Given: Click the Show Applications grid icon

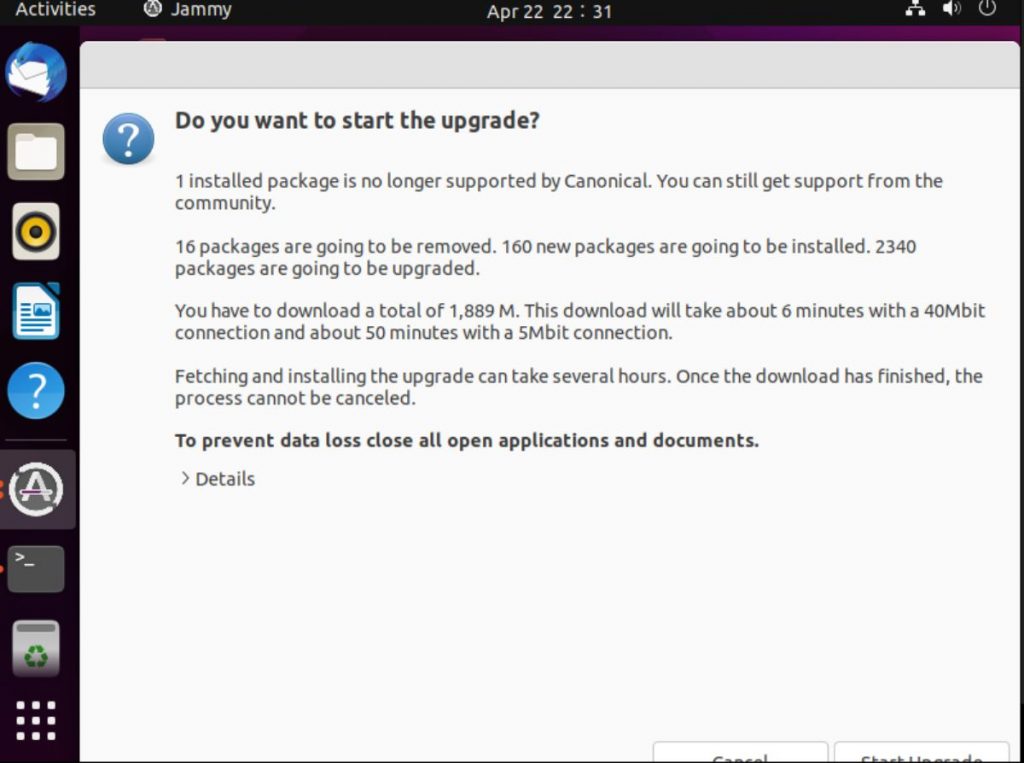Looking at the screenshot, I should point(36,719).
